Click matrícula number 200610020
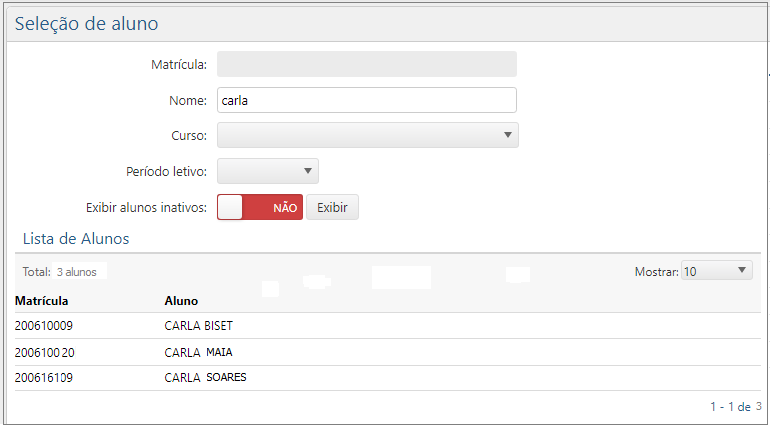 (44, 352)
